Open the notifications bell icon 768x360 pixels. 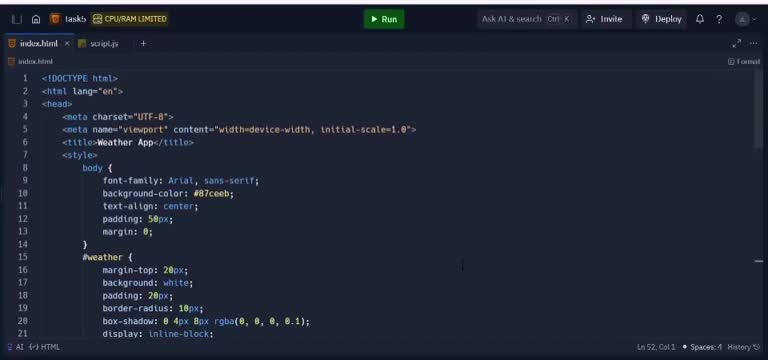coord(700,19)
